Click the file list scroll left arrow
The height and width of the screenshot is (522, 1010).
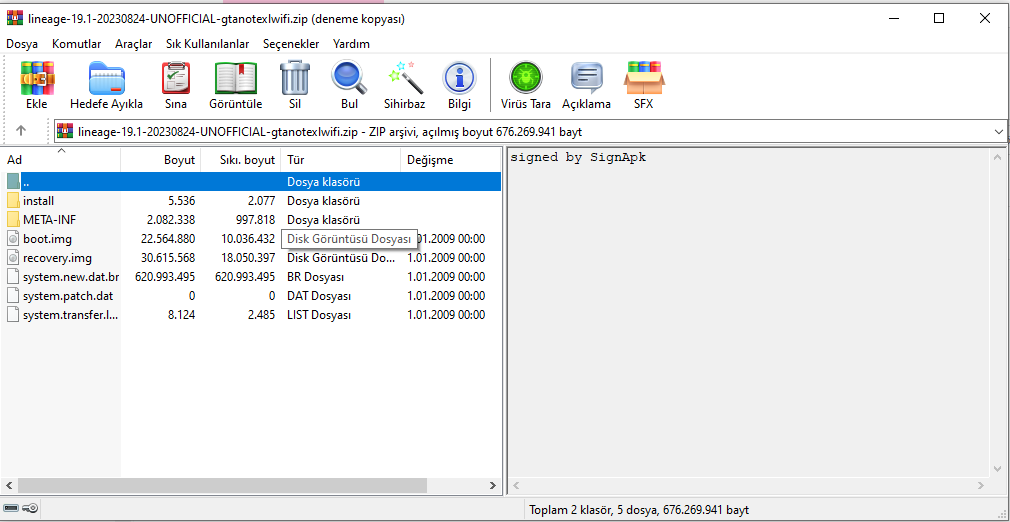[x=9, y=485]
